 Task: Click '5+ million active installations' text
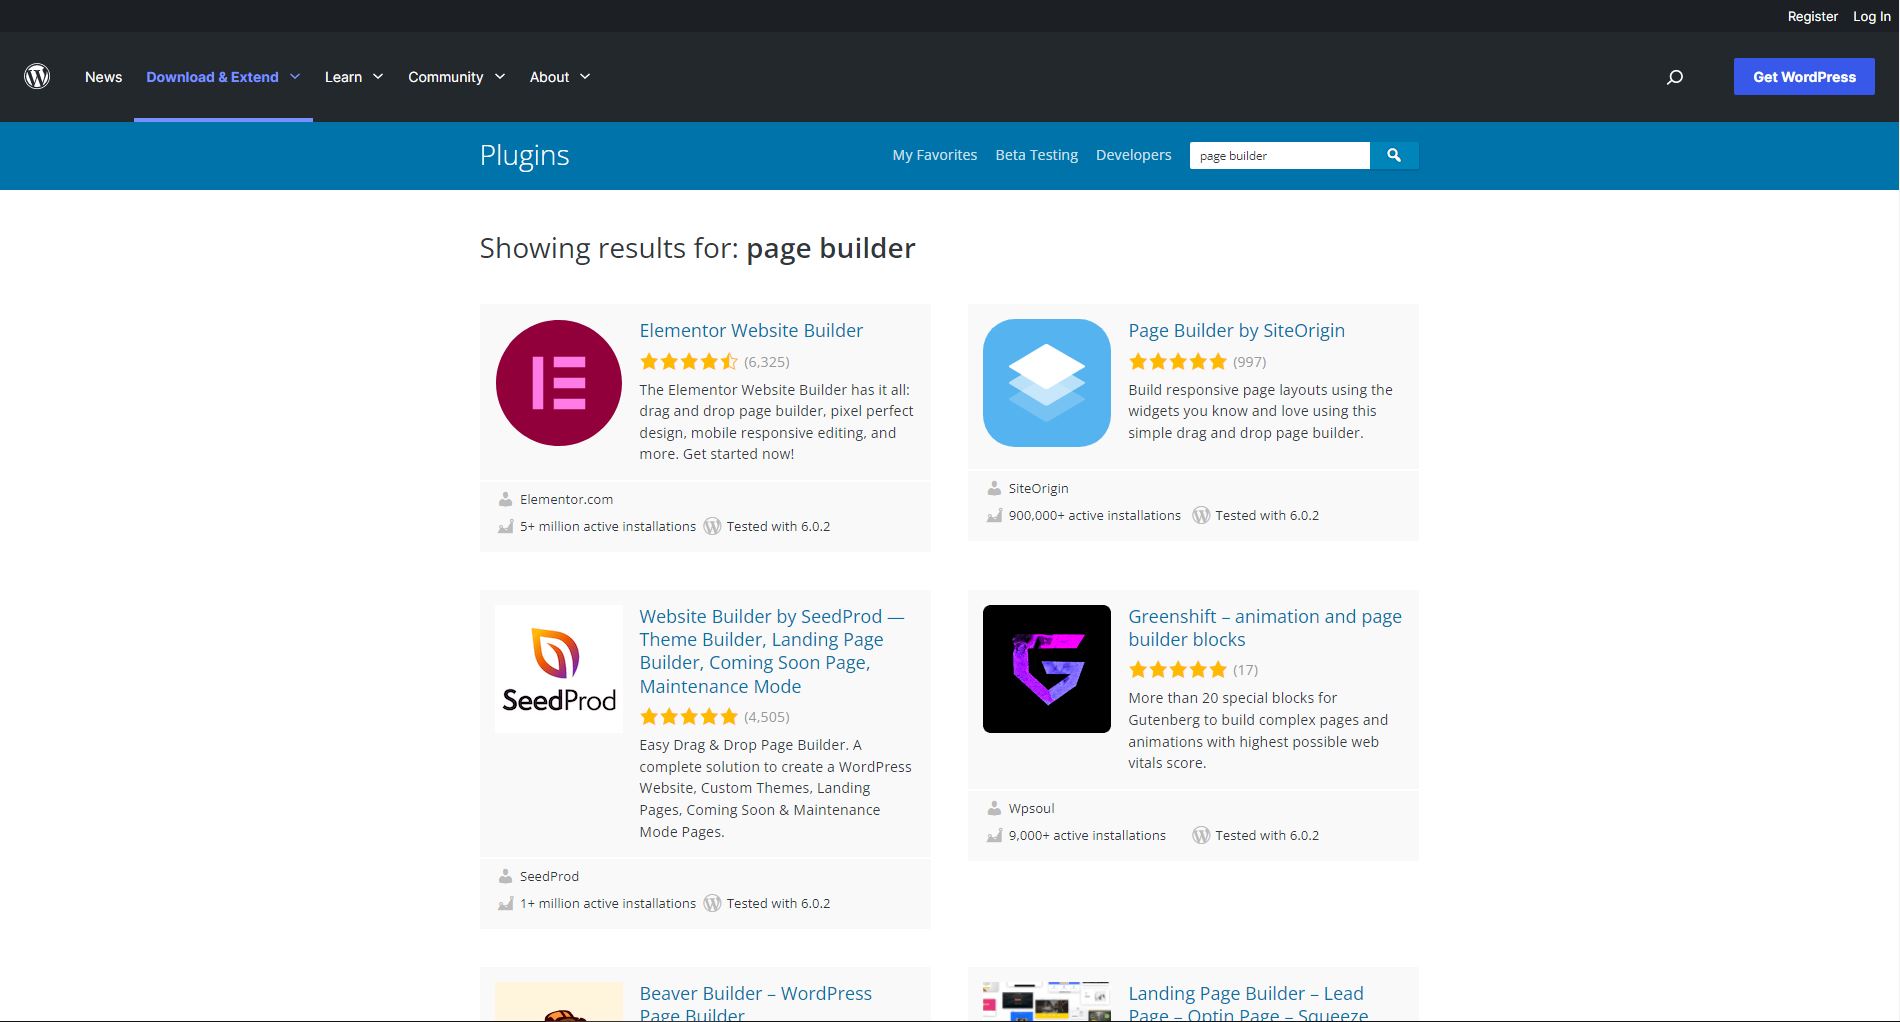coord(608,526)
